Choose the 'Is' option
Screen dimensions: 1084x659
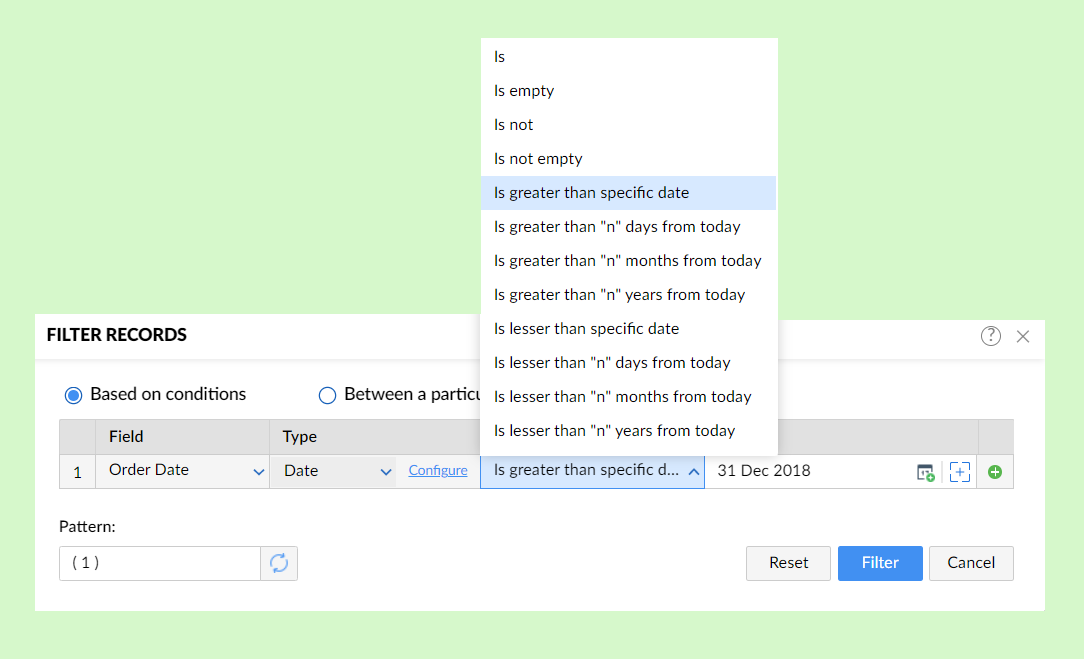[x=628, y=57]
